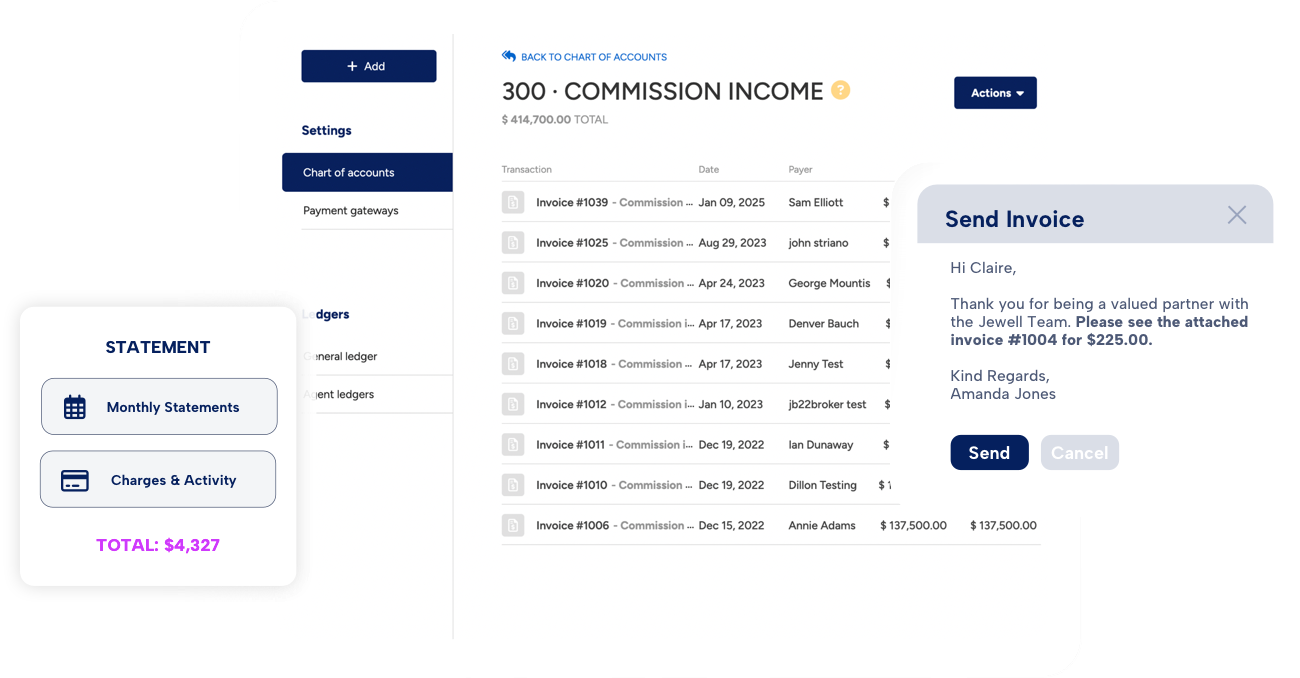Follow the BACK TO CHART OF ACCOUNTS link
1300x678 pixels.
[x=592, y=56]
